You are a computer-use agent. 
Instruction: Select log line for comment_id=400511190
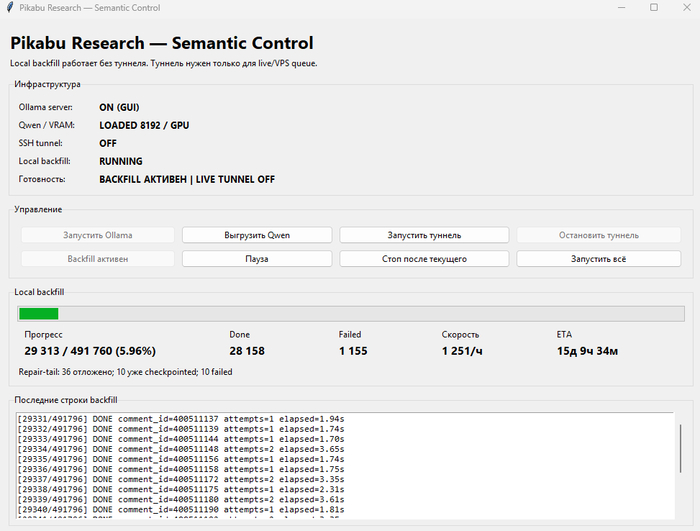tap(181, 510)
